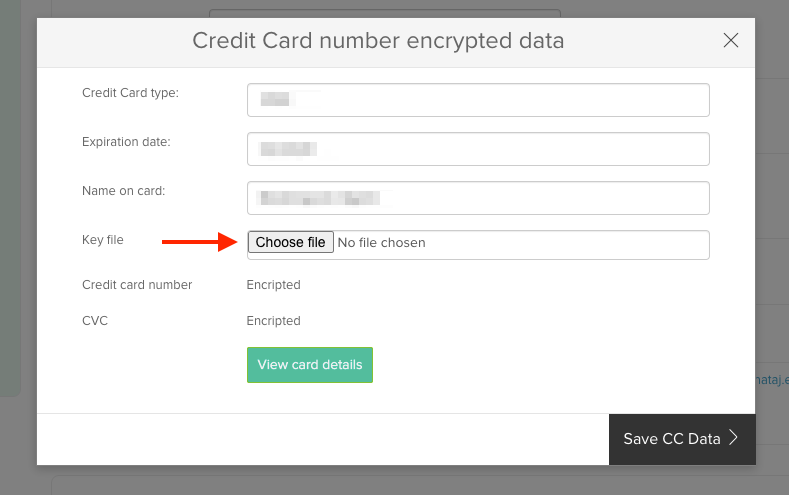Click the 'Credit card number' label
Screen dimensions: 789x495
[x=137, y=285]
